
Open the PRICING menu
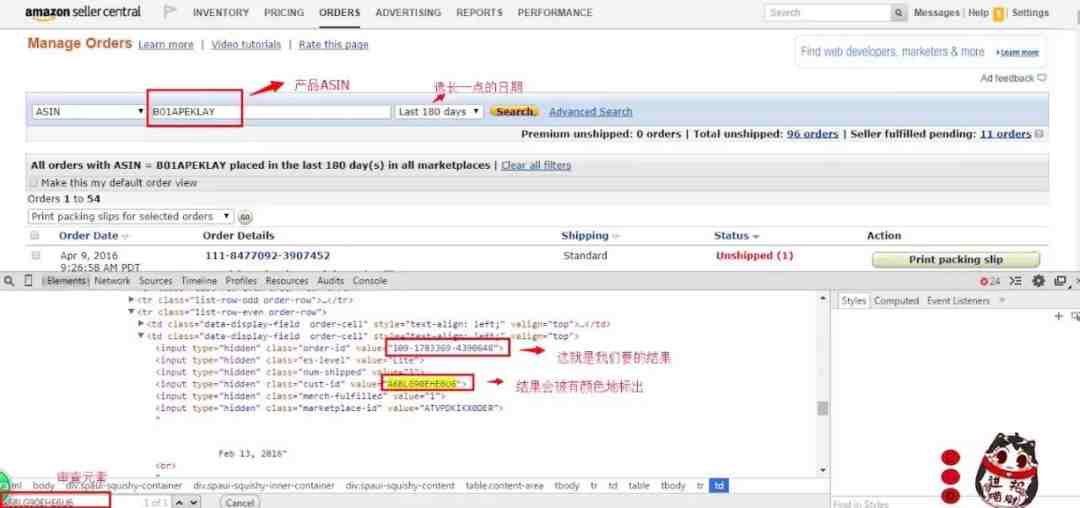point(284,12)
